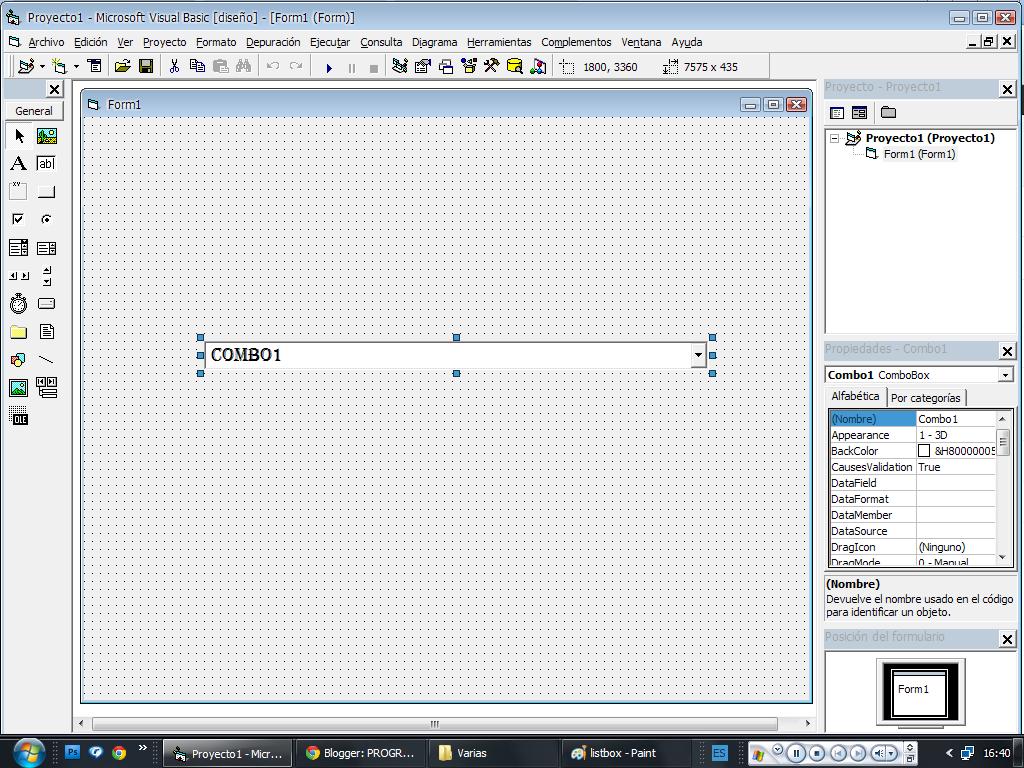This screenshot has height=768, width=1024.
Task: Click the General toolbox tab
Action: coord(34,111)
